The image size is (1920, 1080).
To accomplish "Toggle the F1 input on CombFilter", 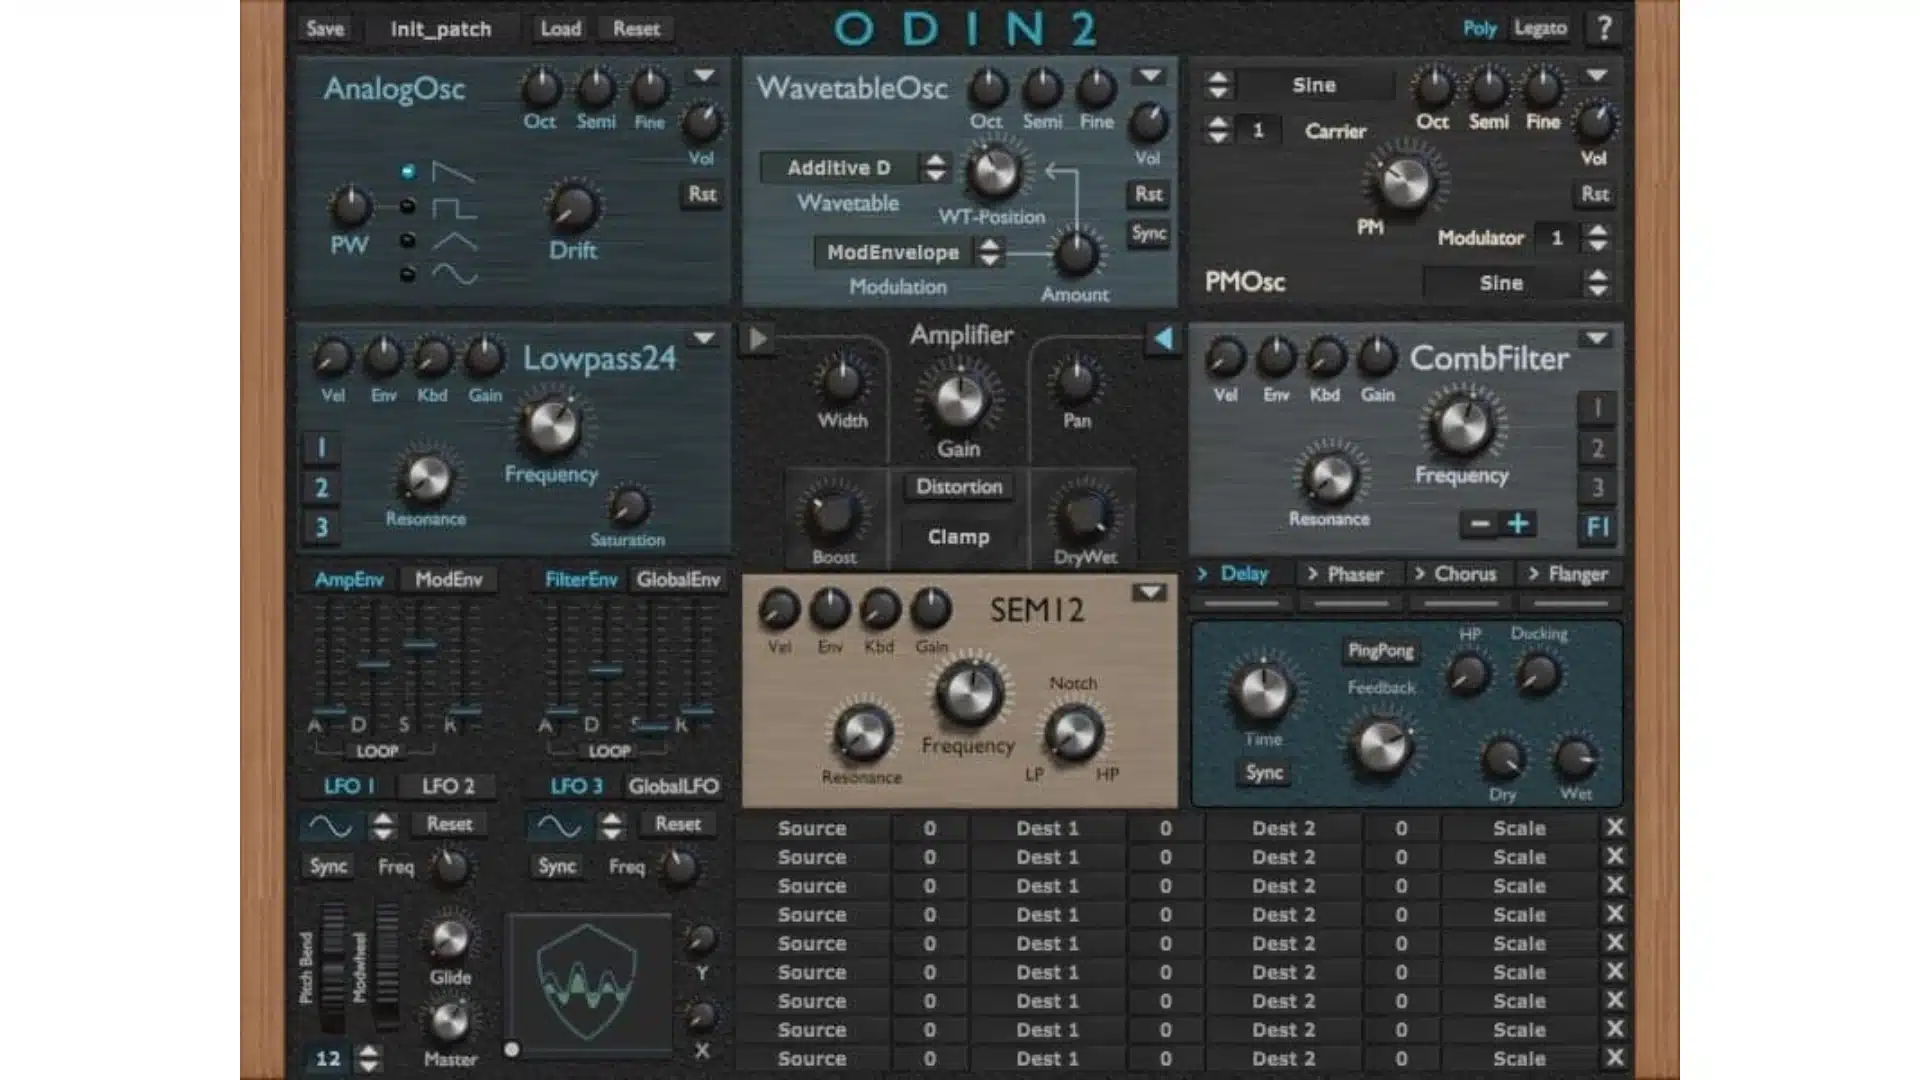I will tap(1597, 527).
